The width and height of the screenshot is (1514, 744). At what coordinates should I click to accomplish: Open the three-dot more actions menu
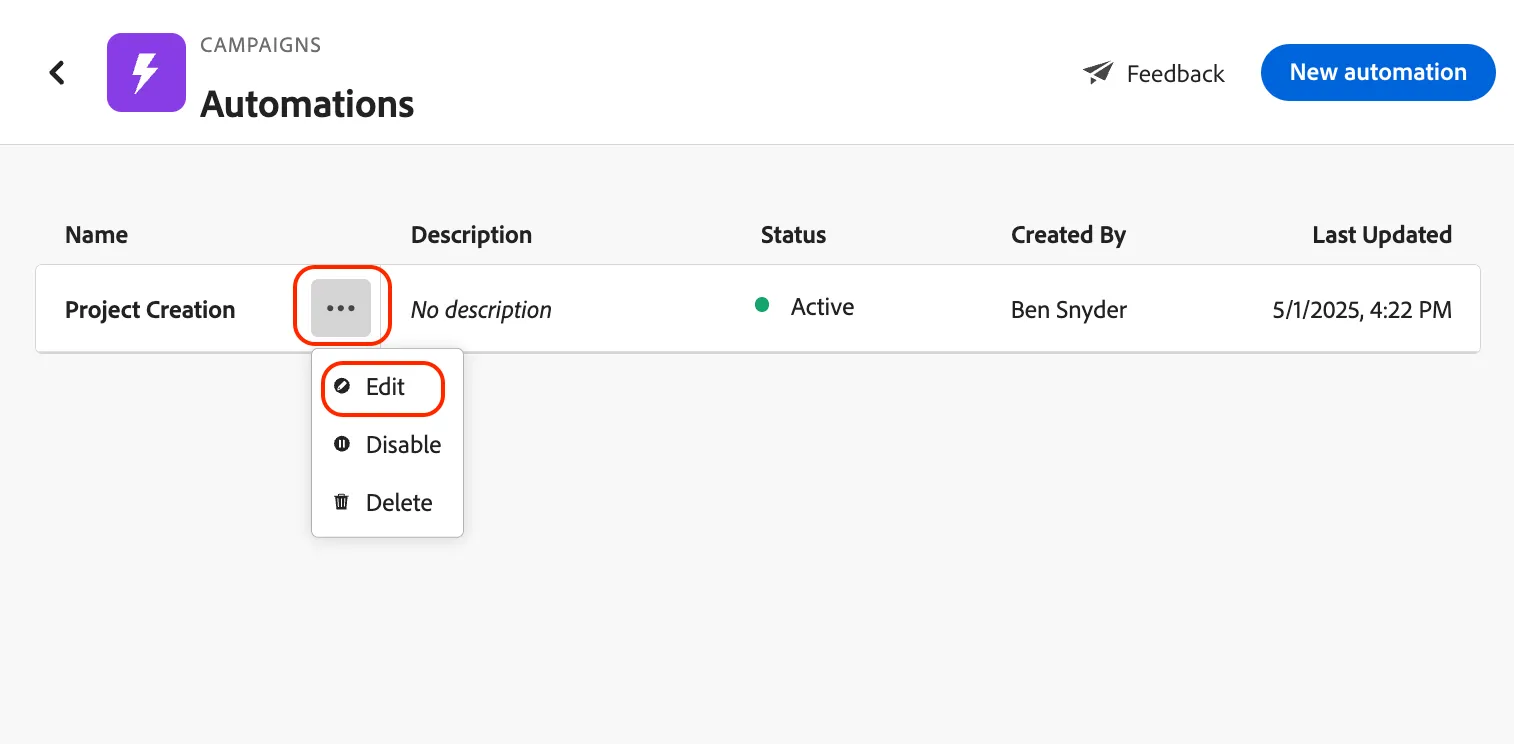[341, 308]
